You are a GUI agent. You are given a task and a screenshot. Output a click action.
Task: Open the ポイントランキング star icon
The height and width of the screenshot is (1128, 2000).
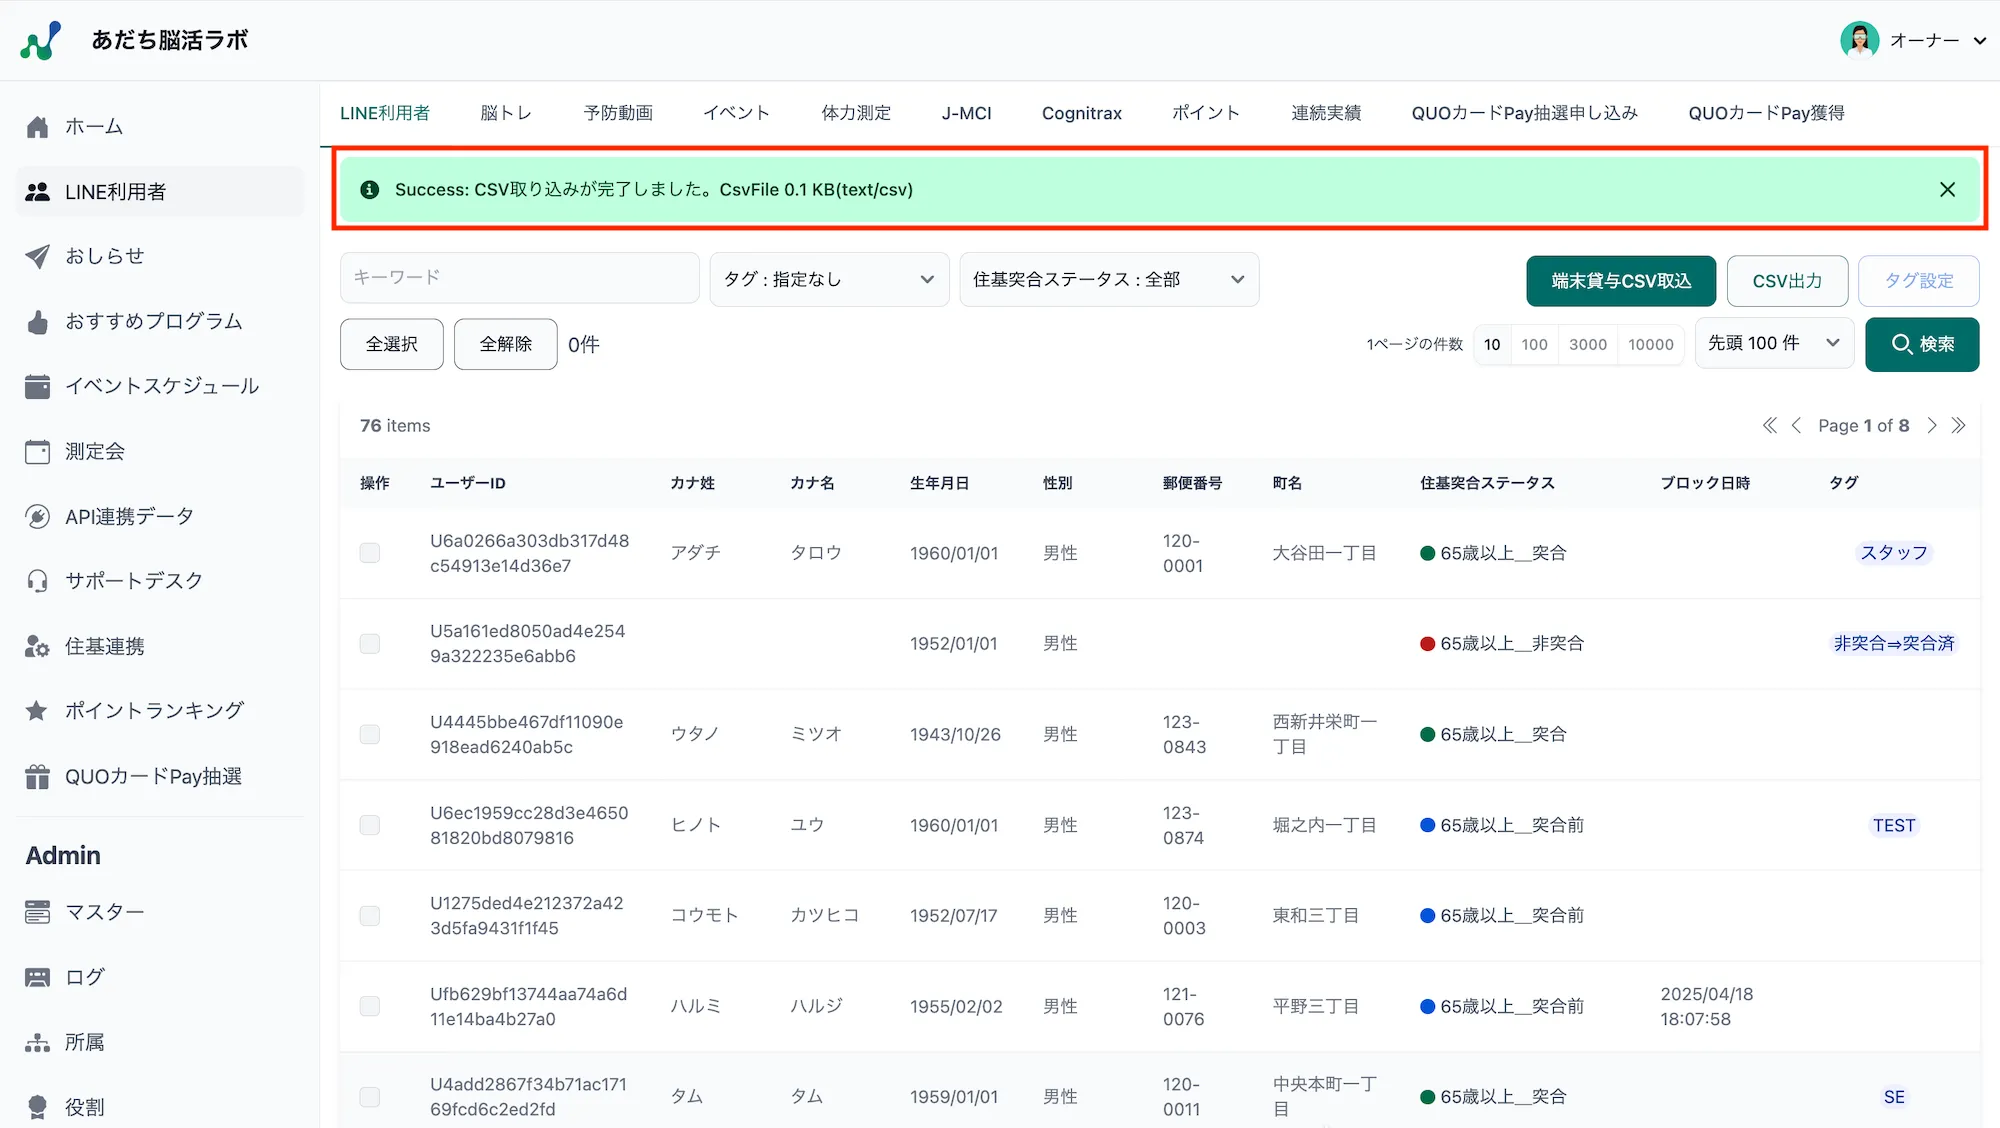tap(37, 710)
